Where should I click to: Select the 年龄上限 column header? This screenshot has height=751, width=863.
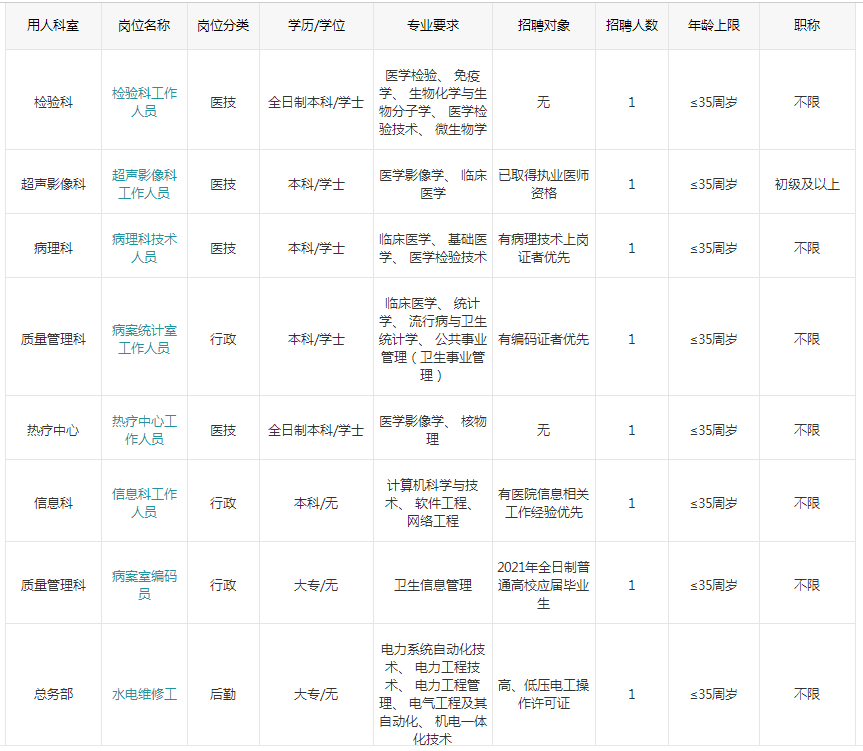[x=714, y=25]
